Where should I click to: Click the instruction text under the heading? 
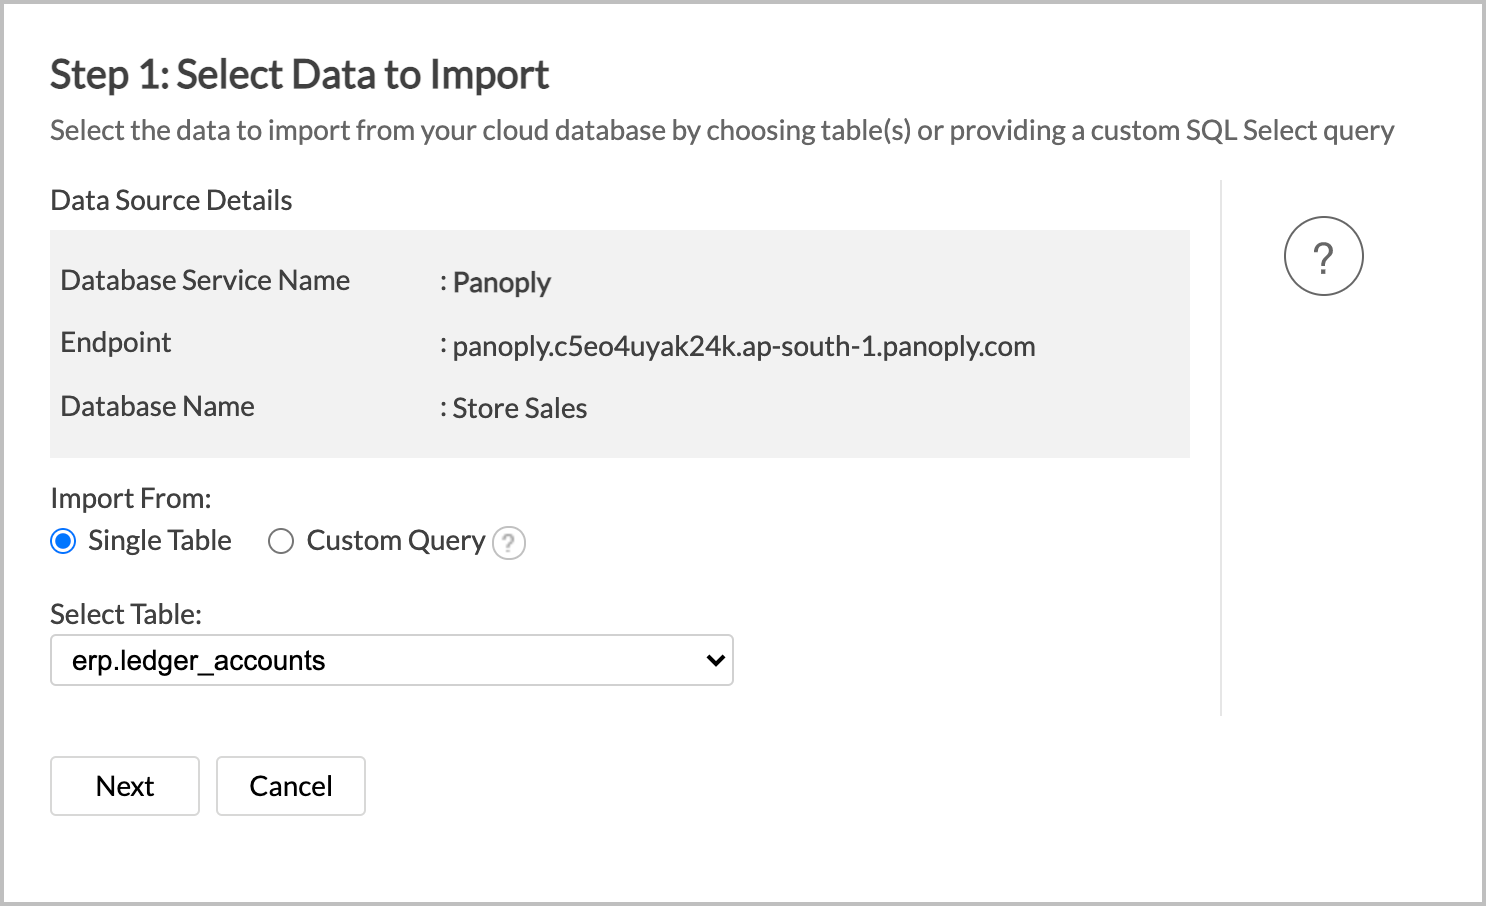click(x=721, y=130)
